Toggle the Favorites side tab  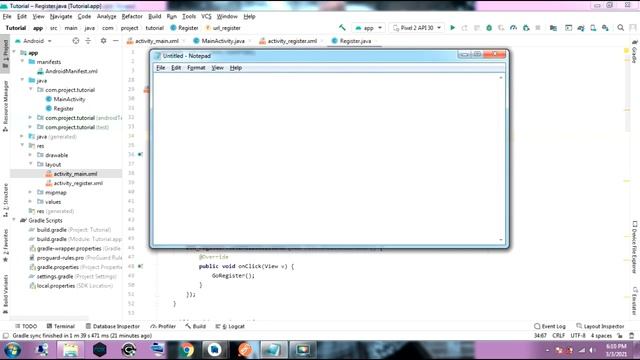[5, 245]
